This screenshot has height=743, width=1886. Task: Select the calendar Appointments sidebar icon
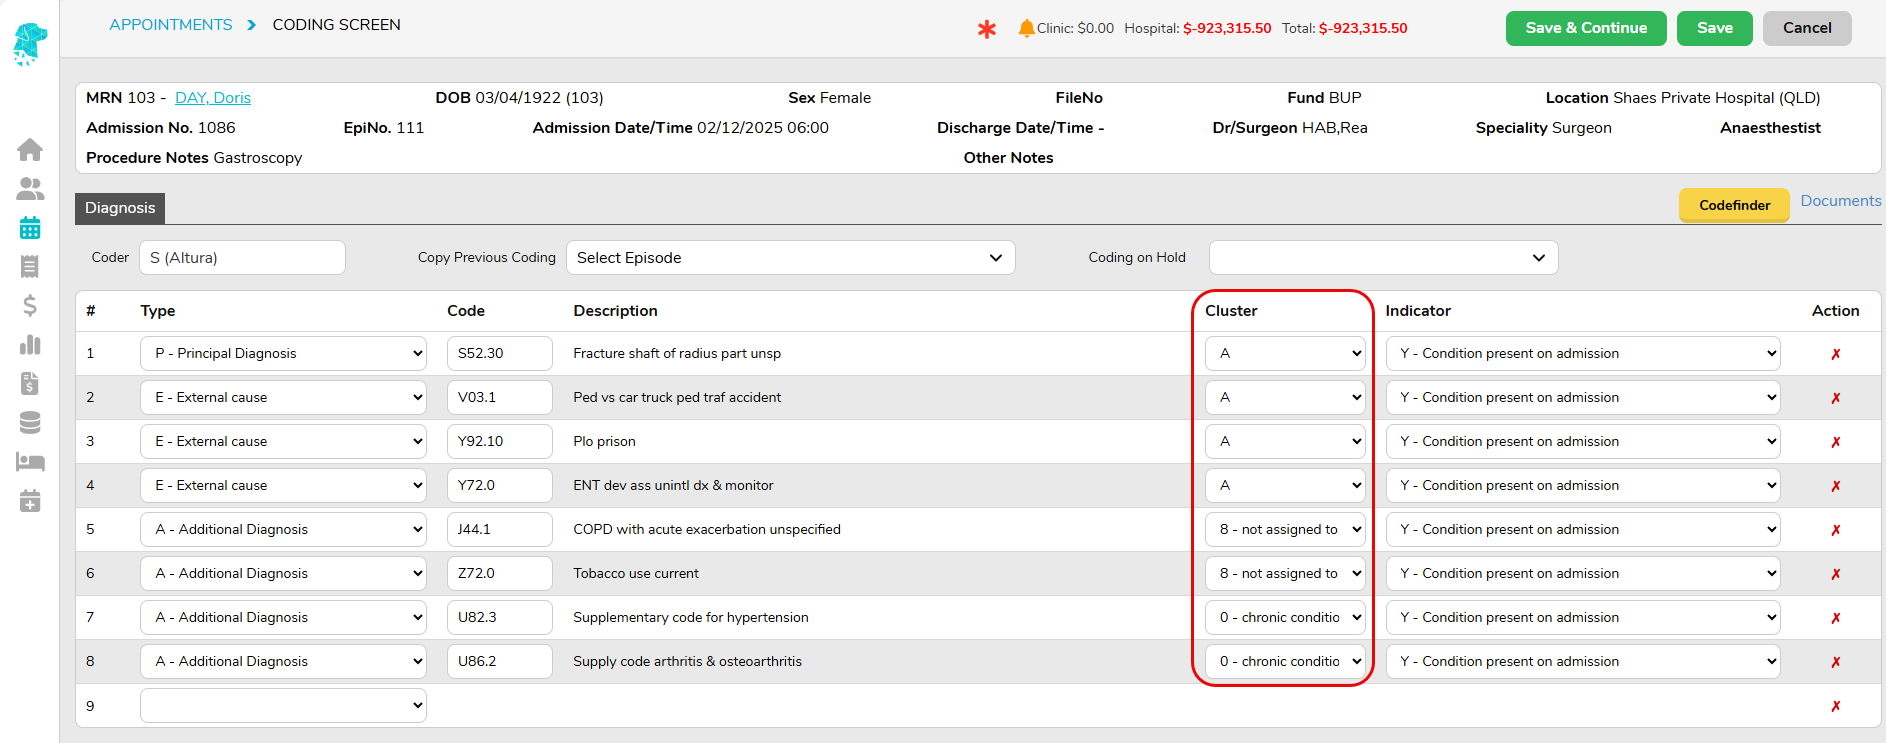(x=30, y=228)
